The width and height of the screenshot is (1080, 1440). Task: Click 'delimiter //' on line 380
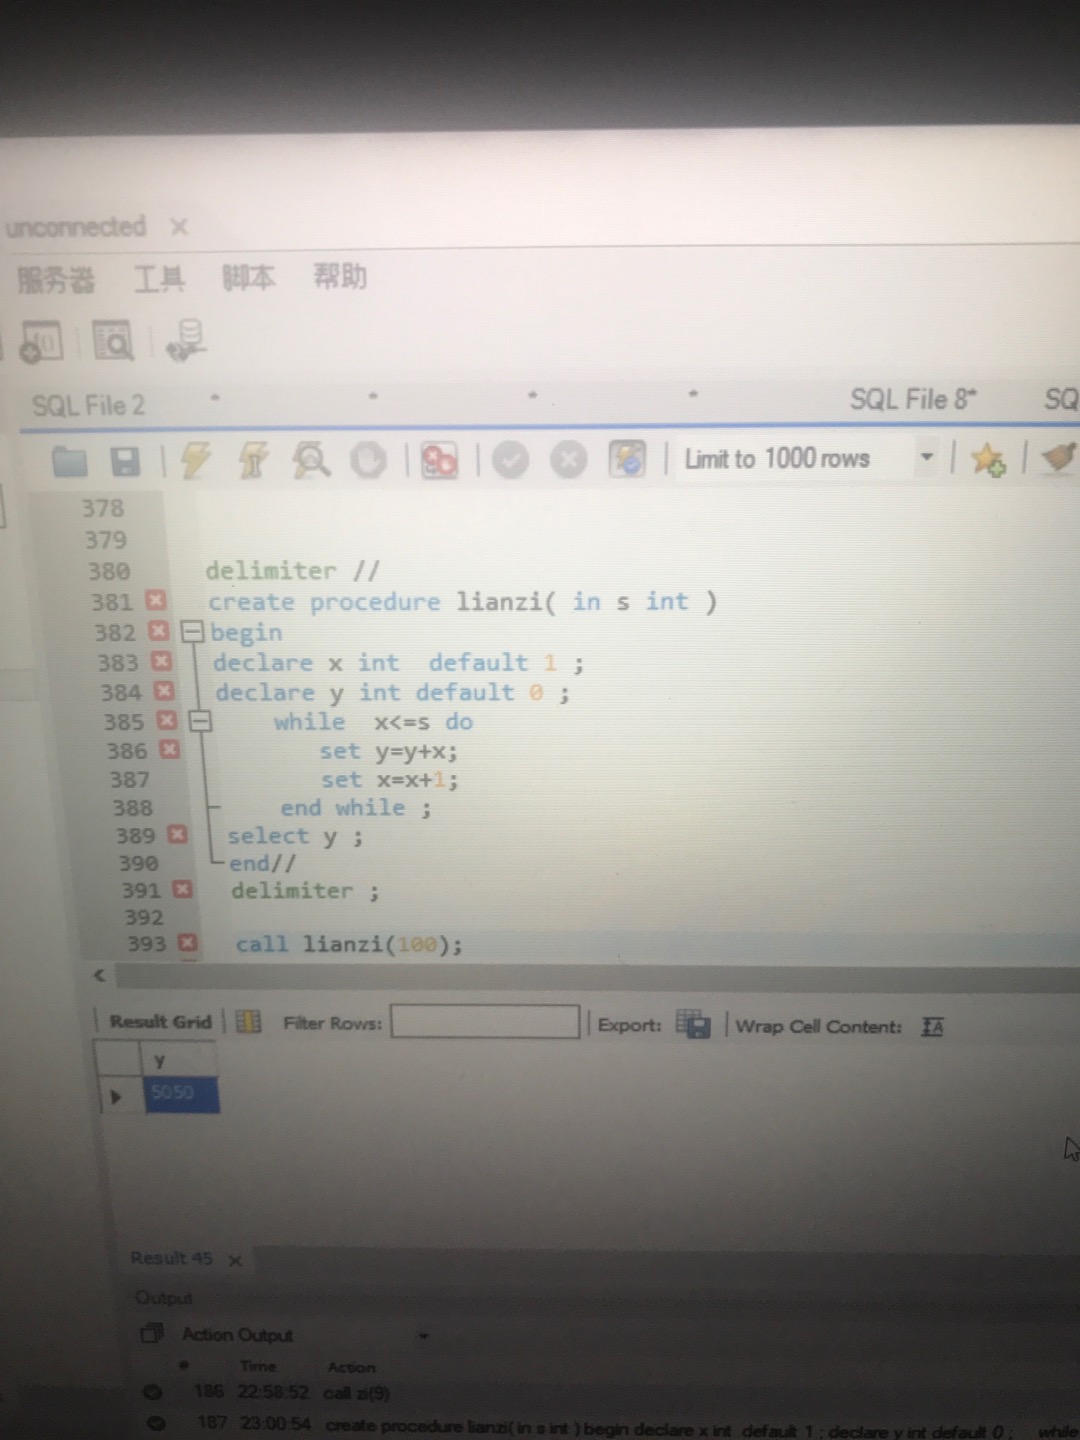tap(292, 570)
